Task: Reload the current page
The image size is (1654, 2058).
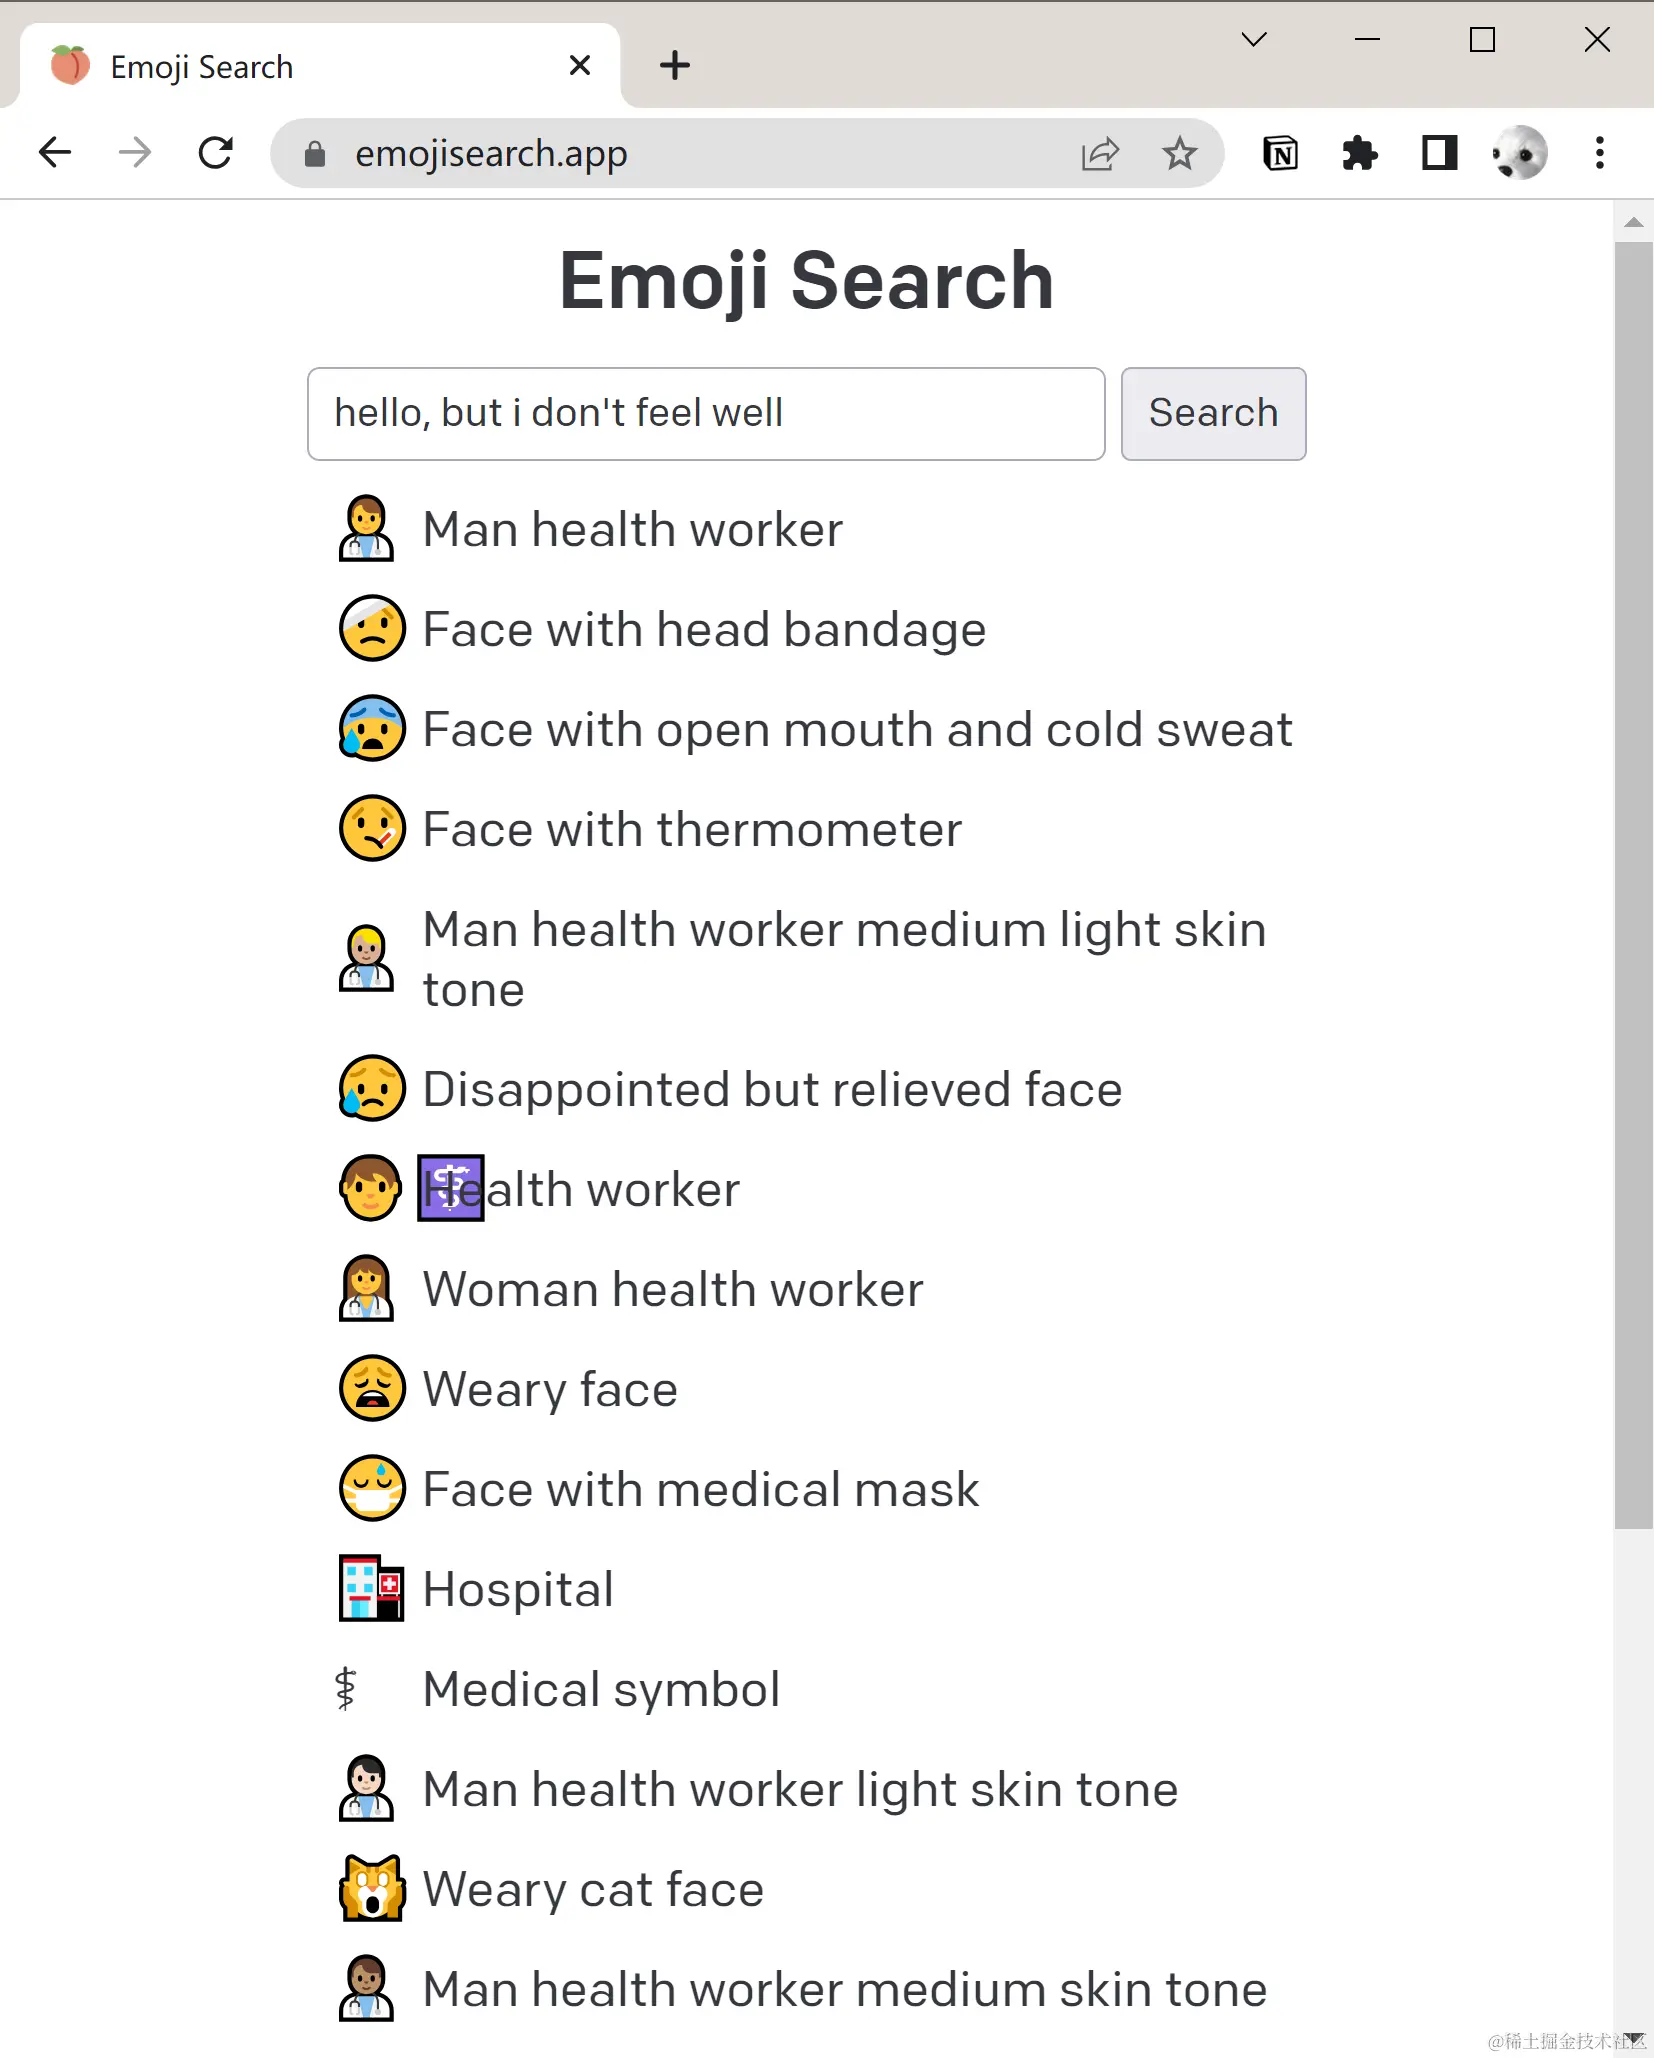Action: 216,153
